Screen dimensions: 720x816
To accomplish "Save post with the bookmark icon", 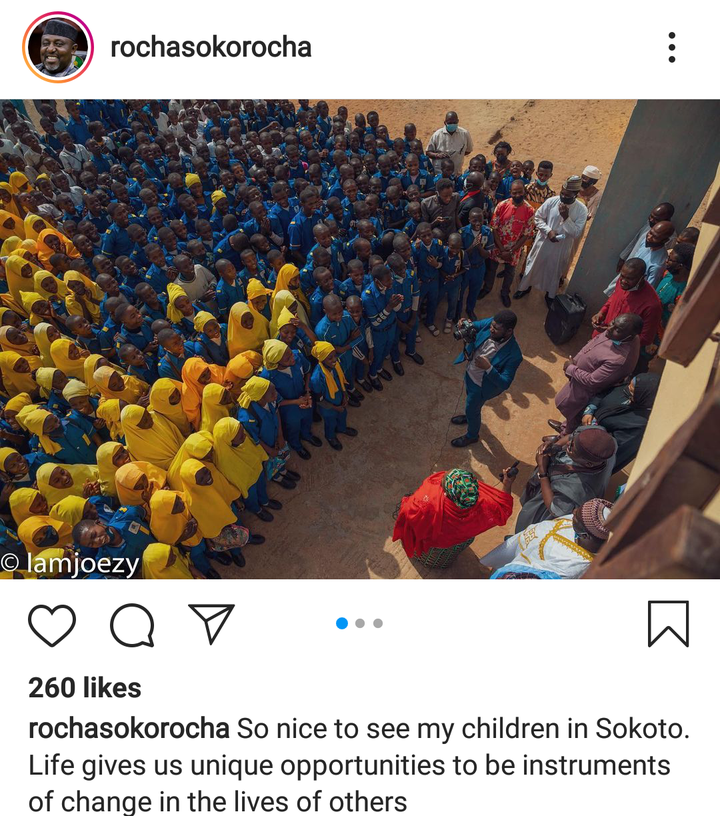I will click(x=668, y=623).
